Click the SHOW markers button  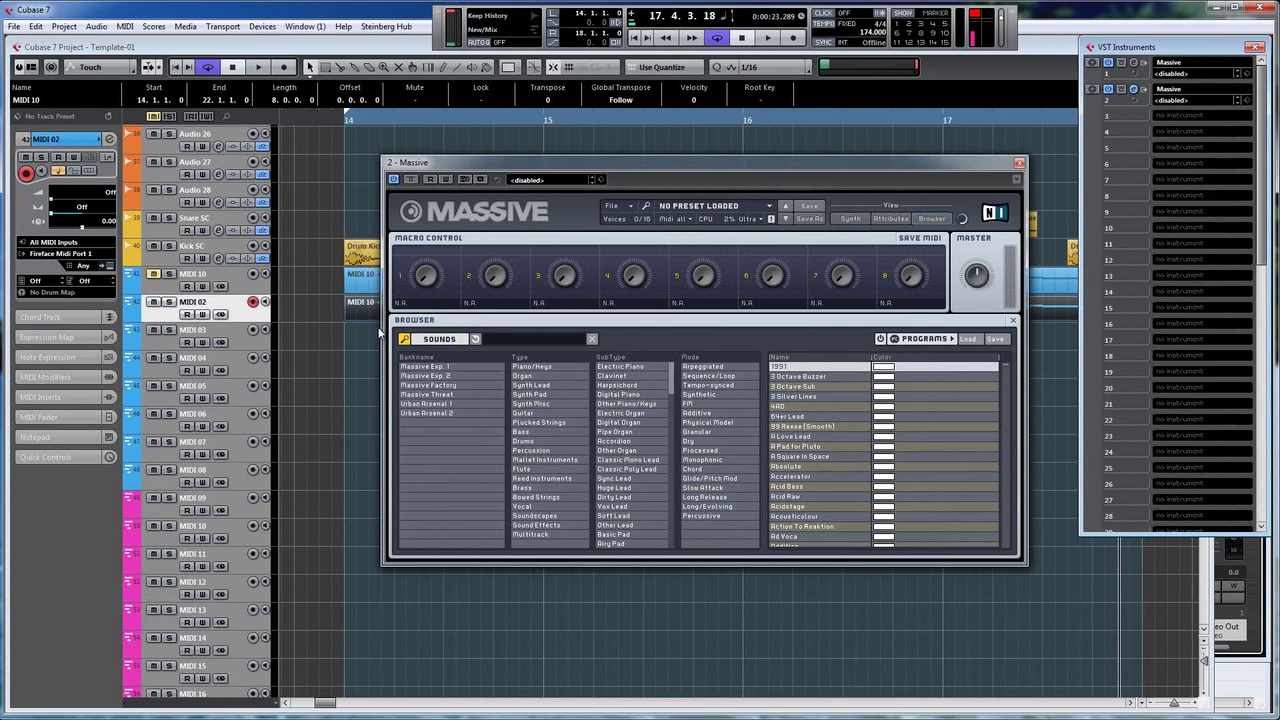[x=903, y=13]
